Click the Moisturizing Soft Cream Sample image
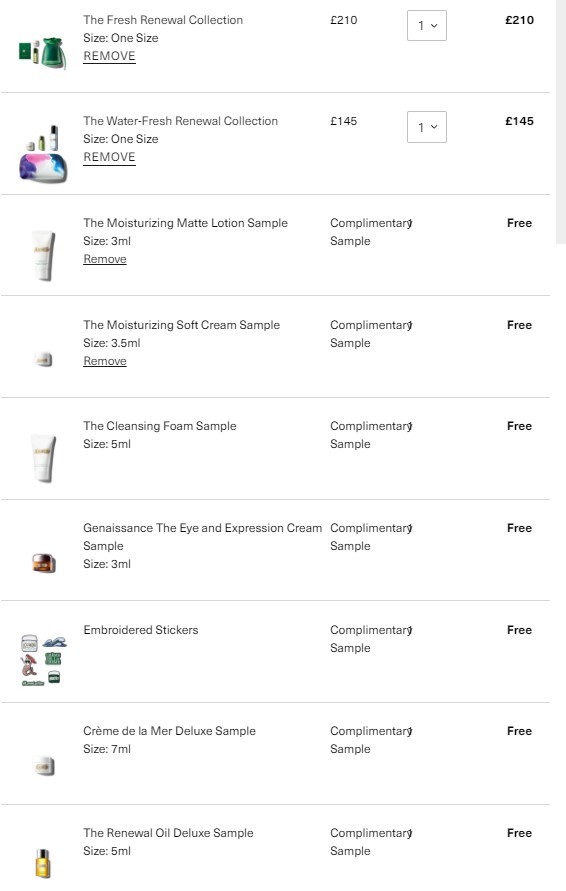The height and width of the screenshot is (891, 566). (x=44, y=359)
